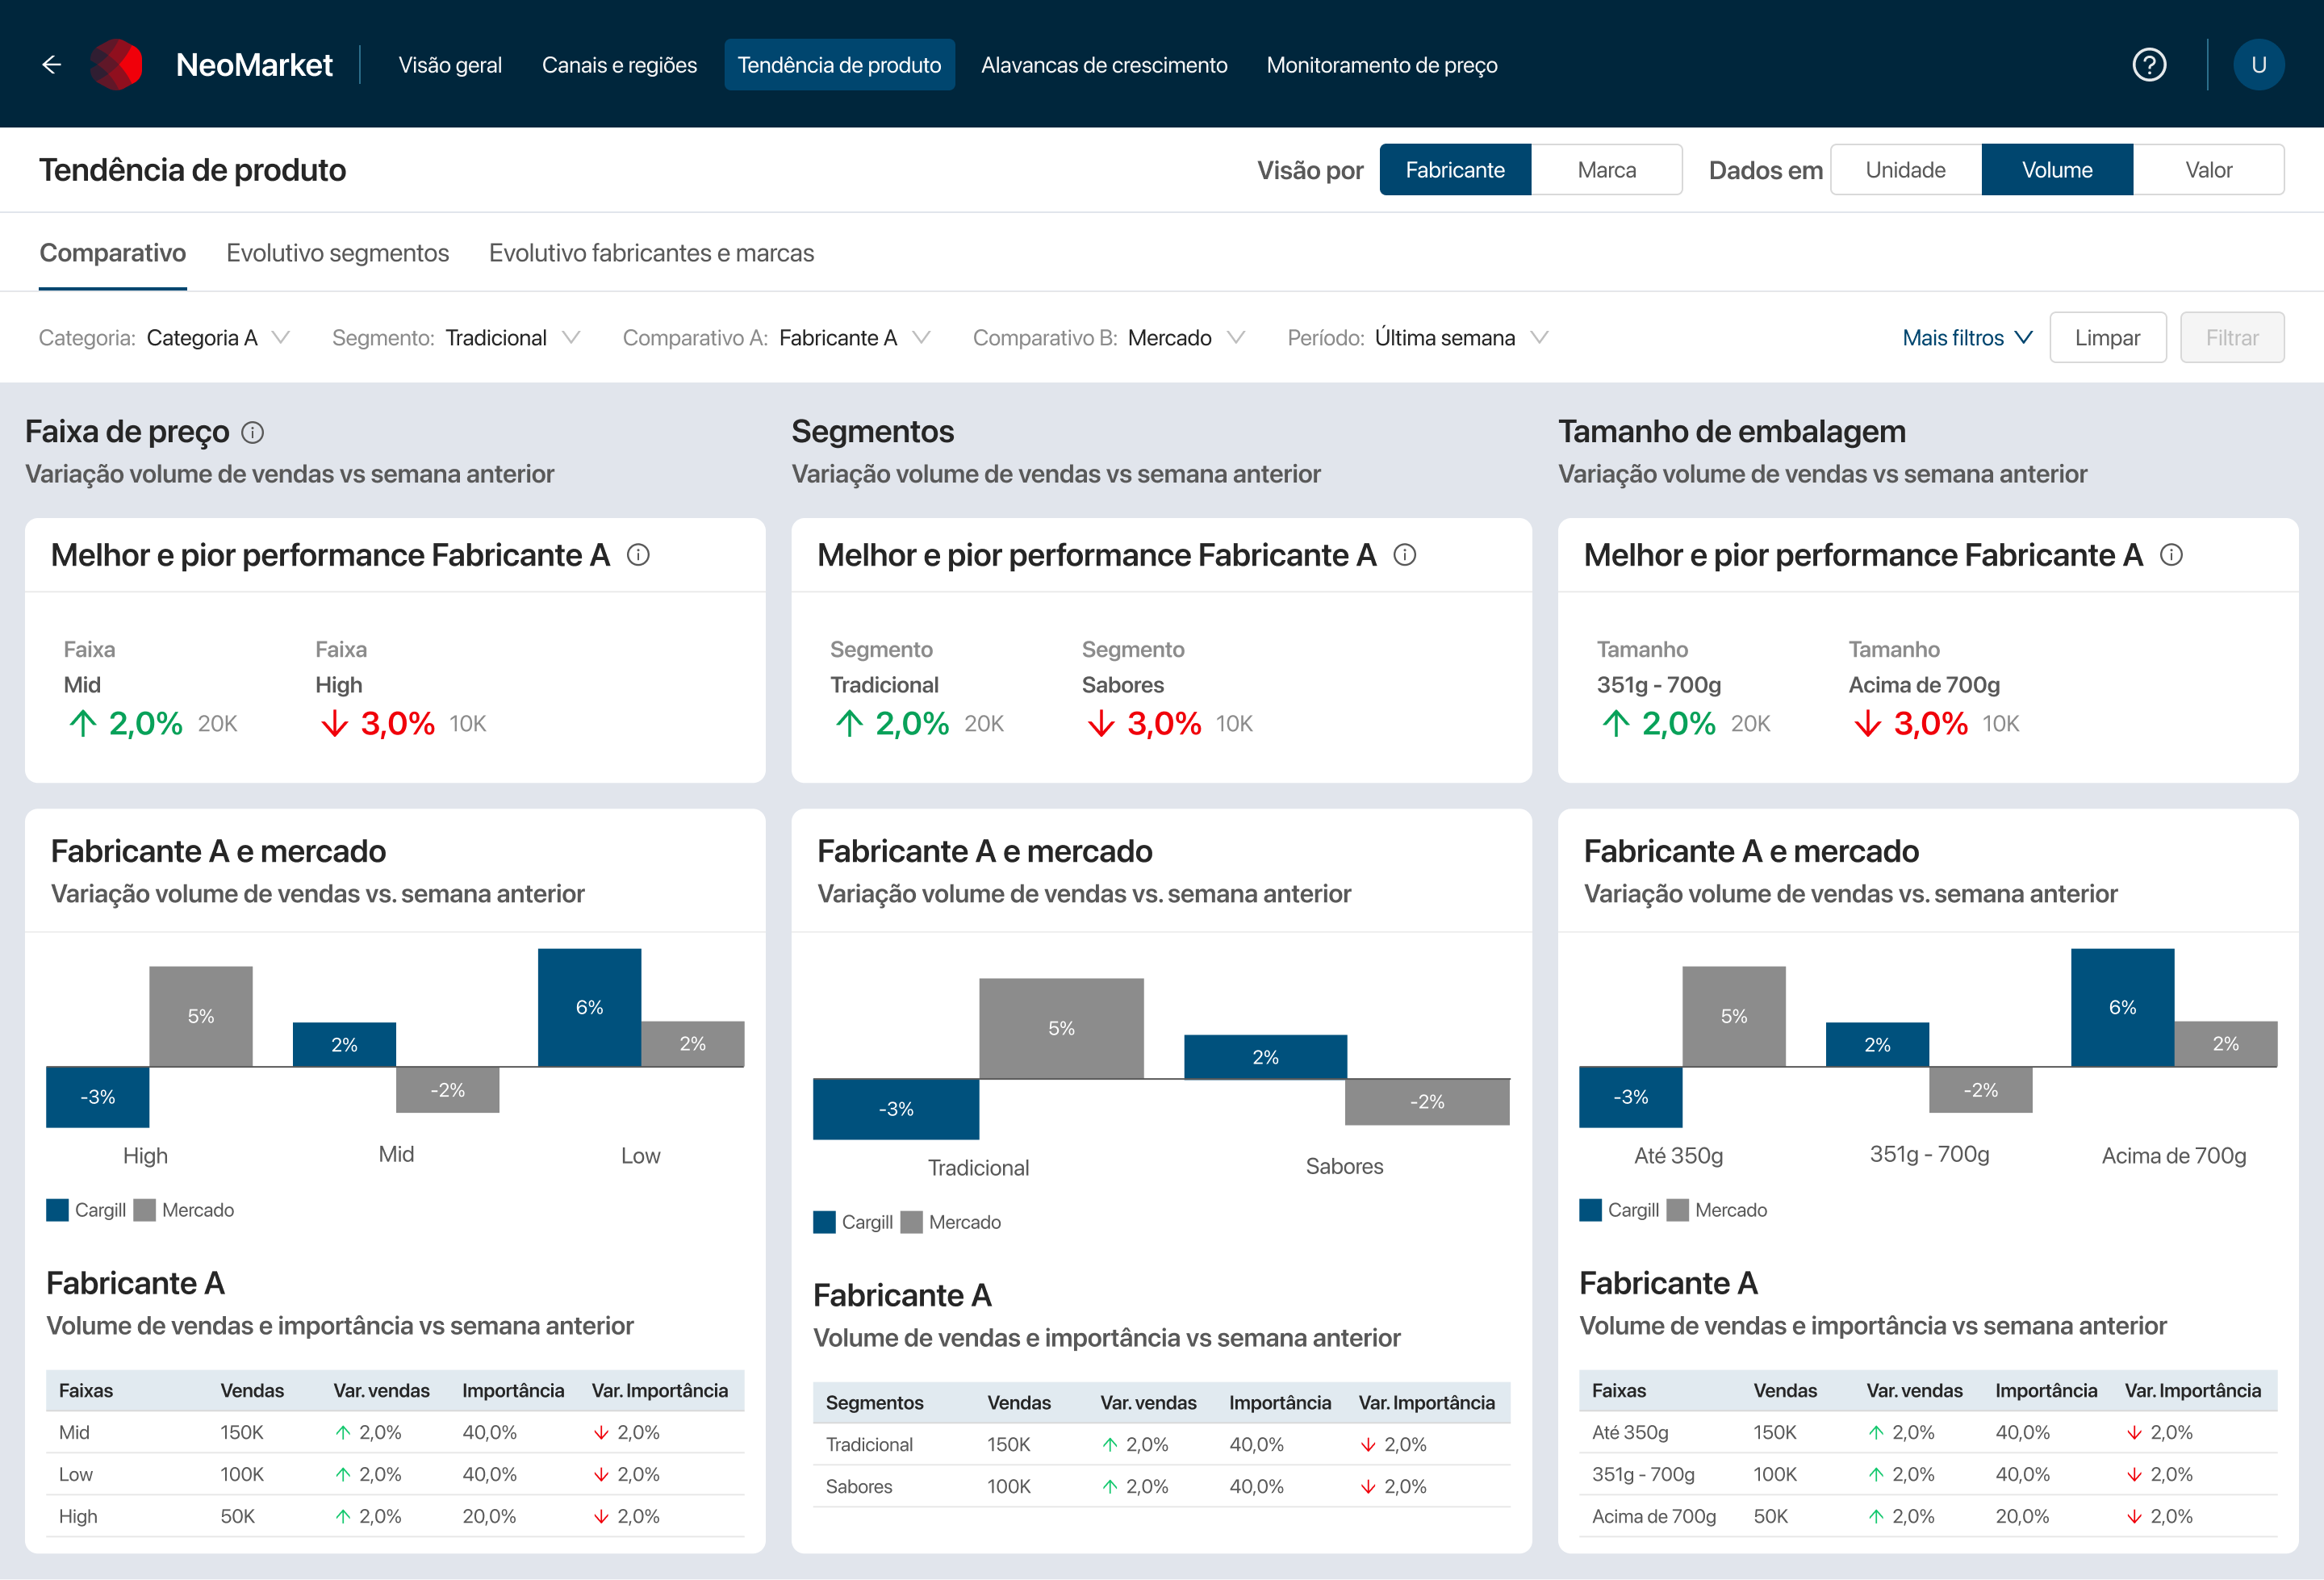Go to Alavancas de crescimento
Viewport: 2324px width, 1580px height.
[1104, 65]
